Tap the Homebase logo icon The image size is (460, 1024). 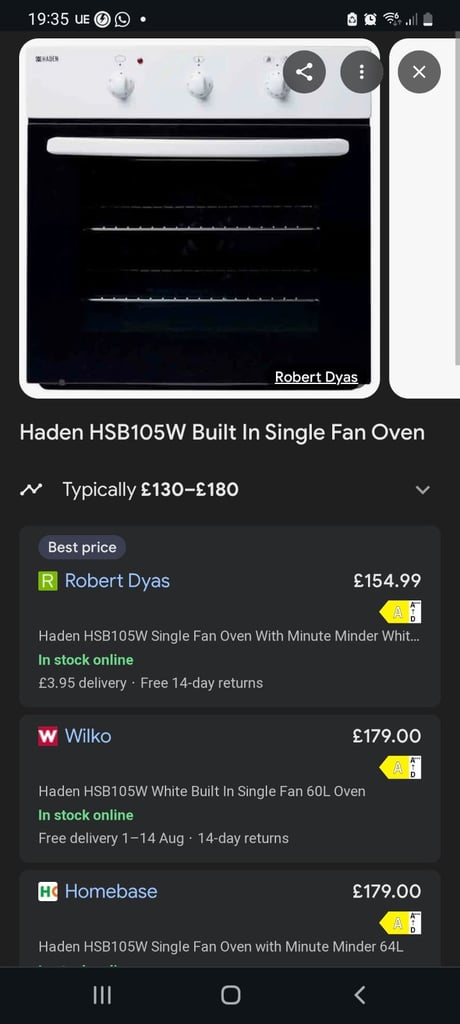(x=48, y=891)
